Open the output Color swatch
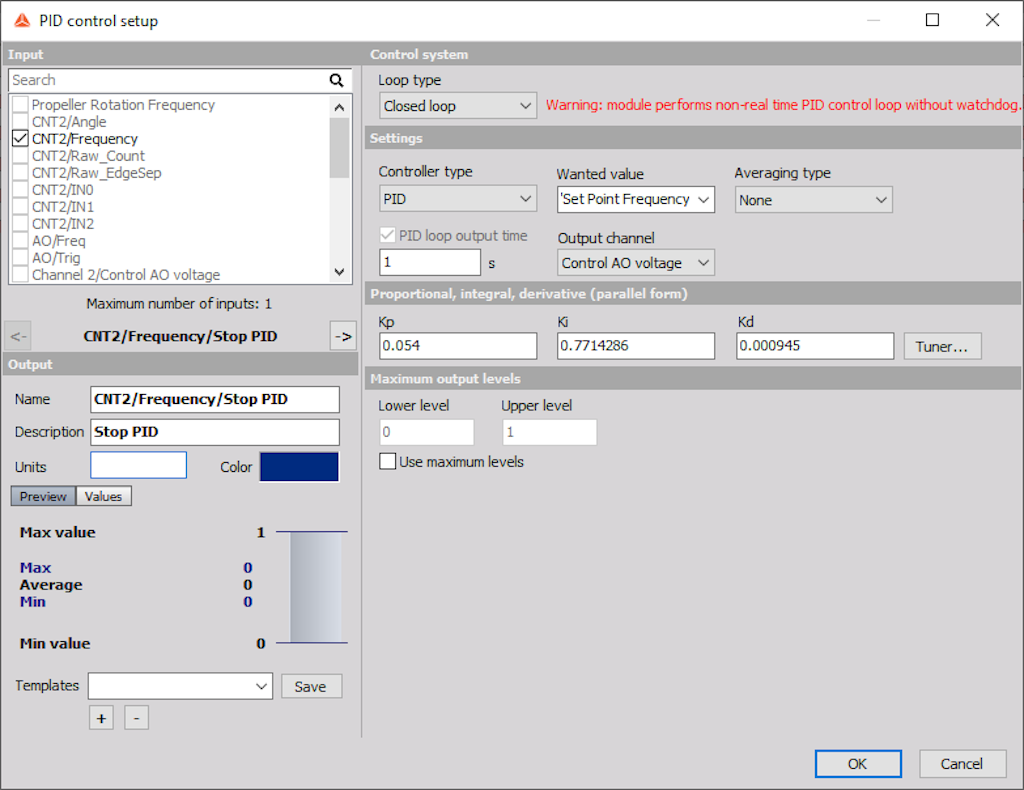The height and width of the screenshot is (790, 1024). click(299, 467)
